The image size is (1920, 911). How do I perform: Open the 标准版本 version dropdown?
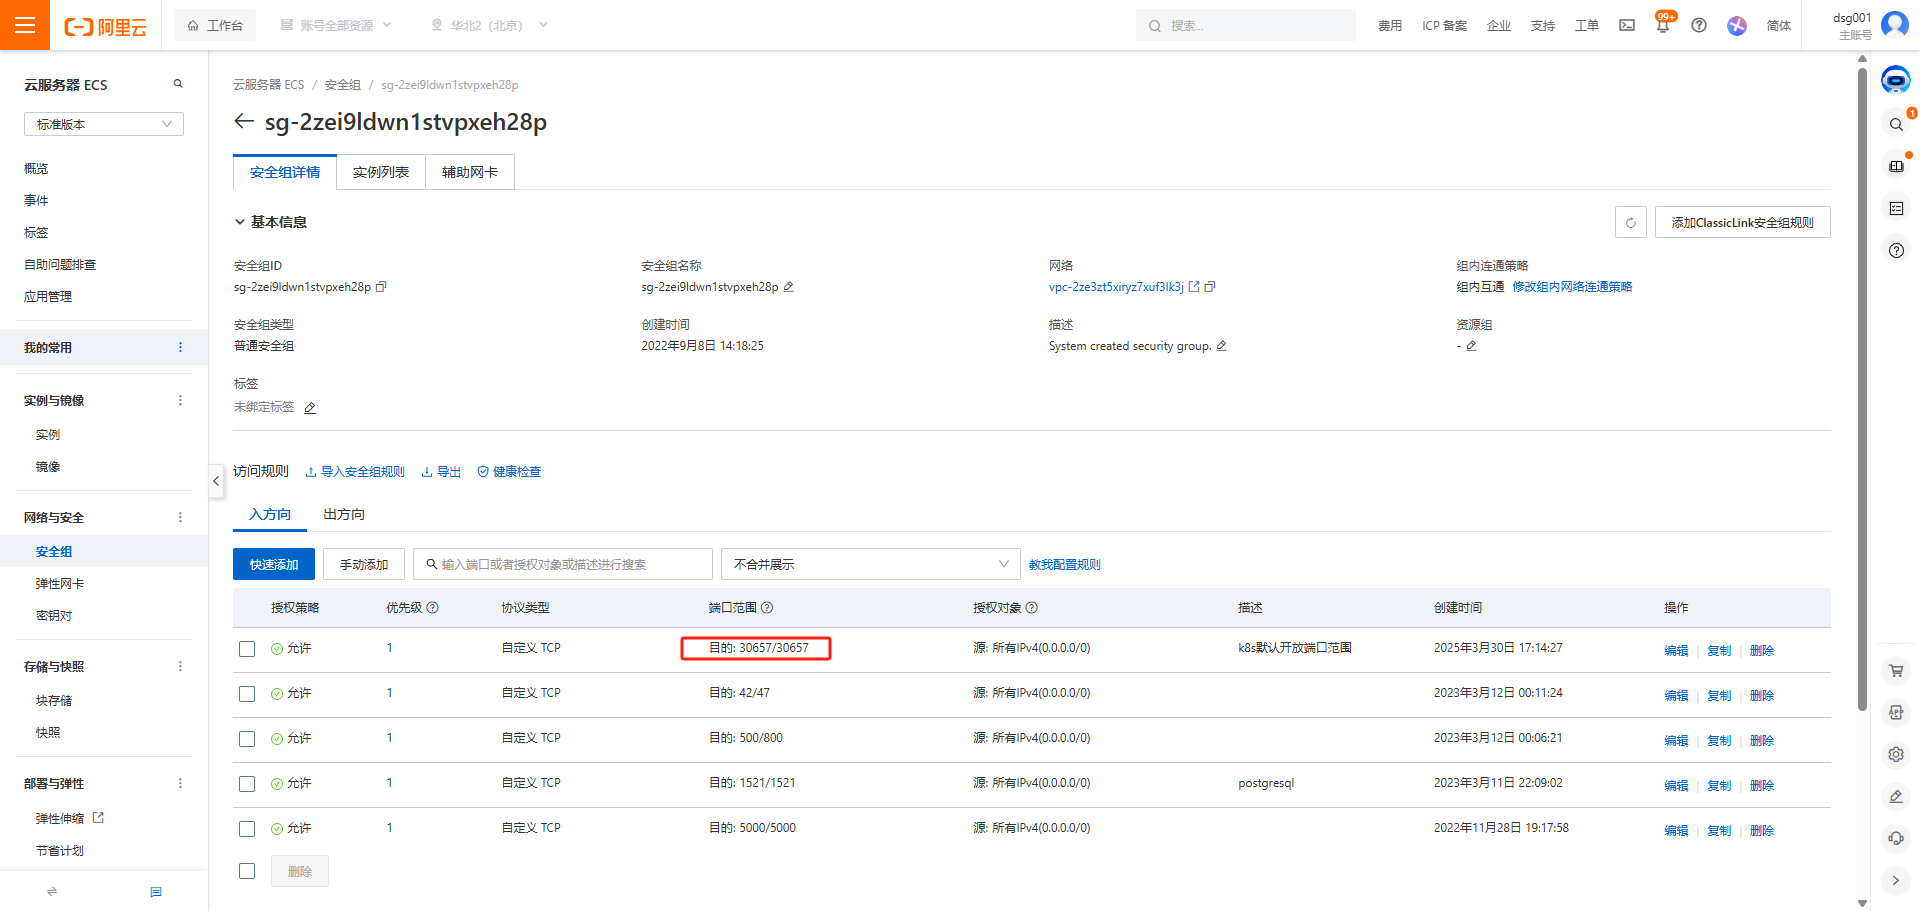pyautogui.click(x=104, y=124)
